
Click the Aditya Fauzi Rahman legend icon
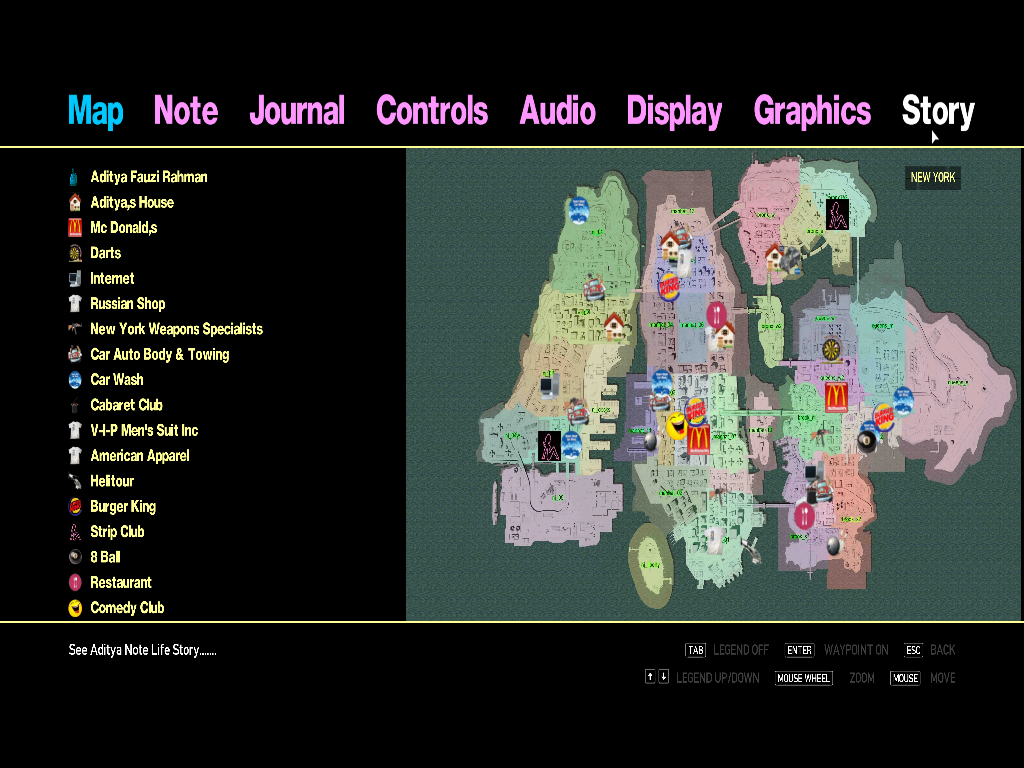[74, 177]
